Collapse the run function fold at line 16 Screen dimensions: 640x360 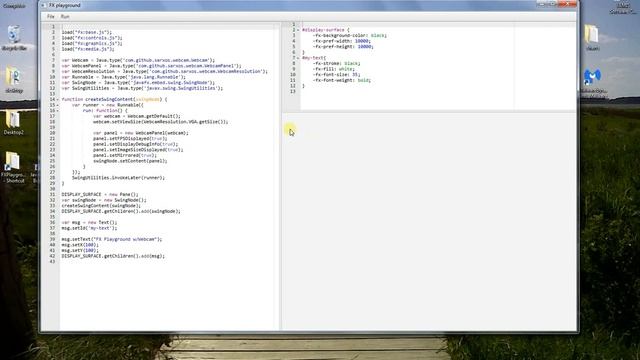click(58, 111)
